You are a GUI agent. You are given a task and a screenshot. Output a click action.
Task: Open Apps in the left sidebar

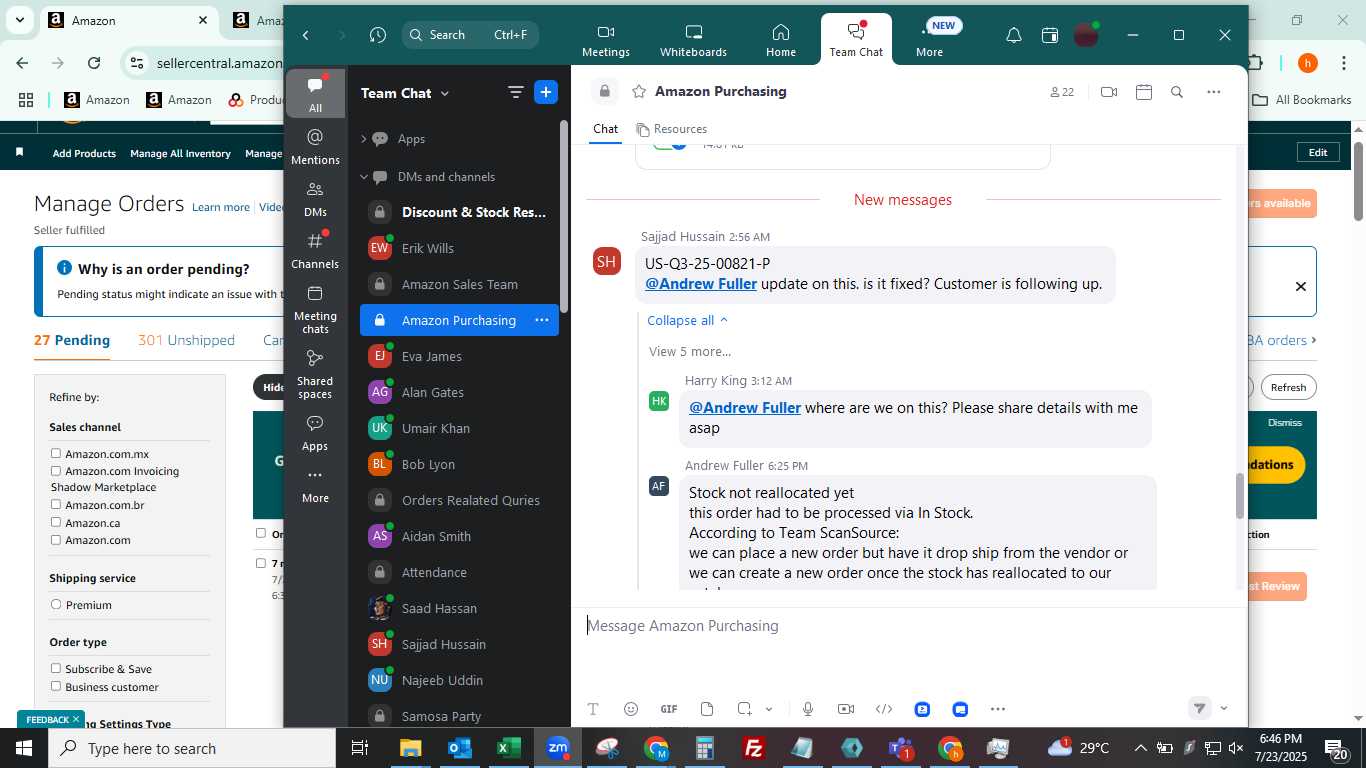point(315,433)
